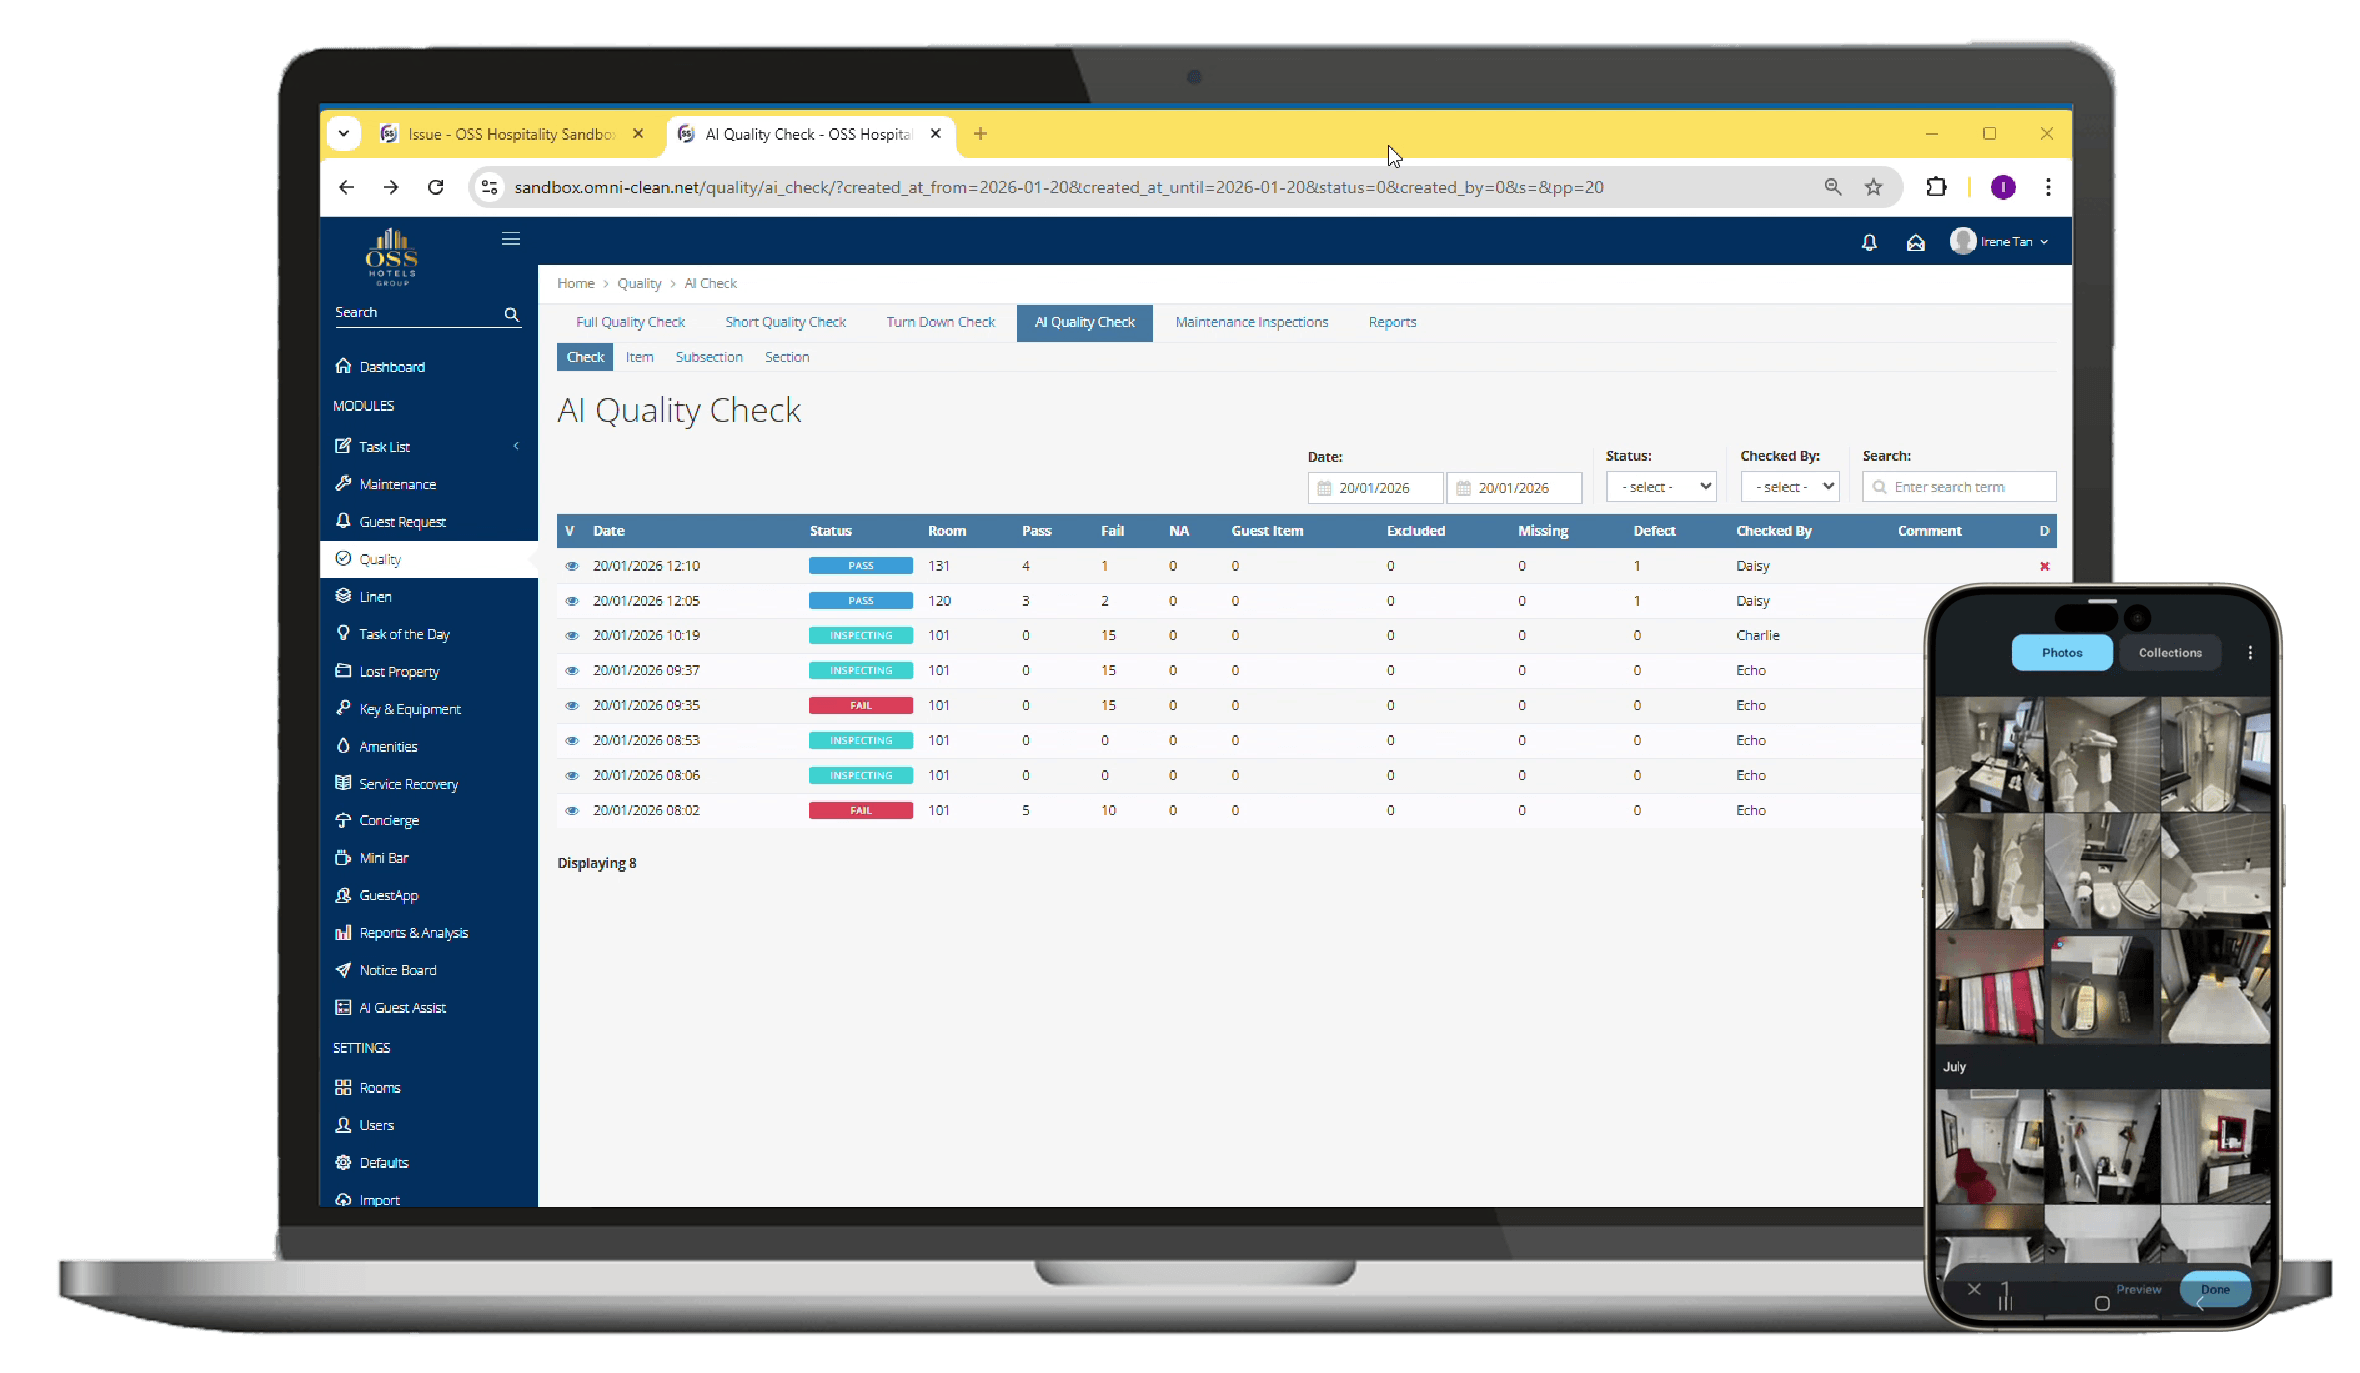Image resolution: width=2360 pixels, height=1373 pixels.
Task: Click the start date field 20/01/2026
Action: (1375, 488)
